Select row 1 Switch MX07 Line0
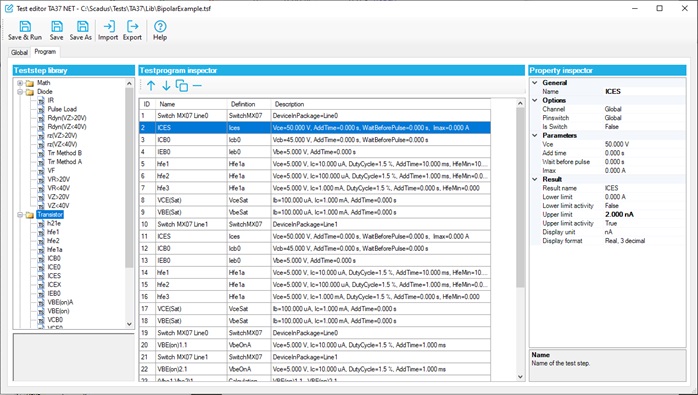The width and height of the screenshot is (698, 395). tap(315, 116)
